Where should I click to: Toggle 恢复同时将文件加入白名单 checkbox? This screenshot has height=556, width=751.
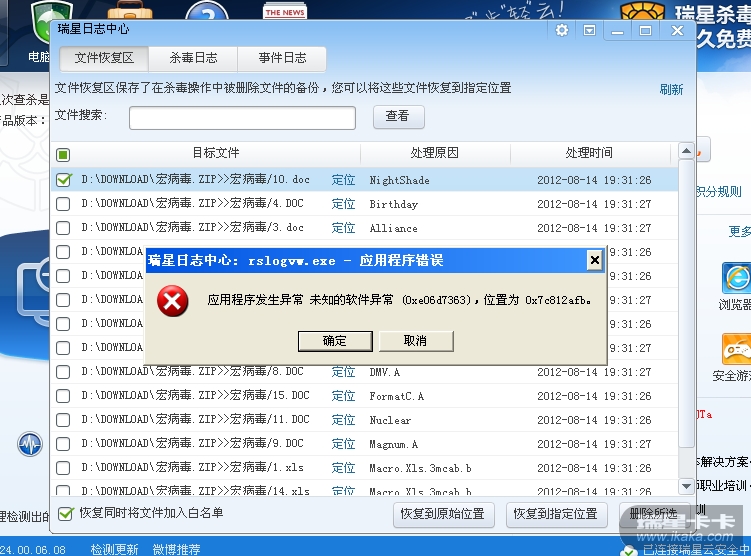[65, 514]
